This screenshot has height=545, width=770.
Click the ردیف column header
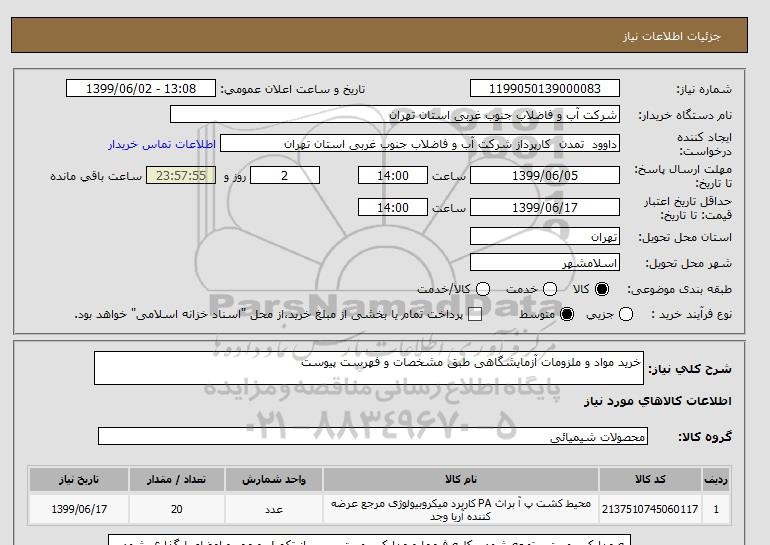[x=716, y=480]
